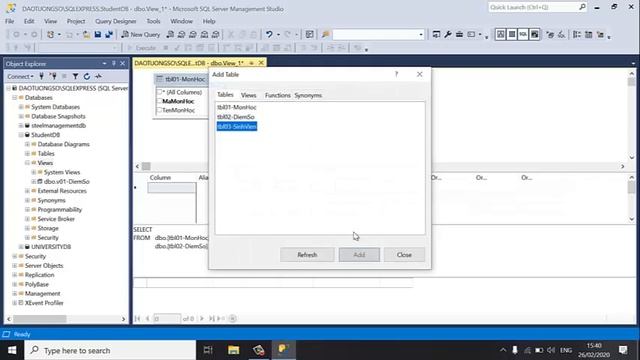Screen dimensions: 640x360
Task: Click the Refresh button in Add Table
Action: [x=307, y=255]
